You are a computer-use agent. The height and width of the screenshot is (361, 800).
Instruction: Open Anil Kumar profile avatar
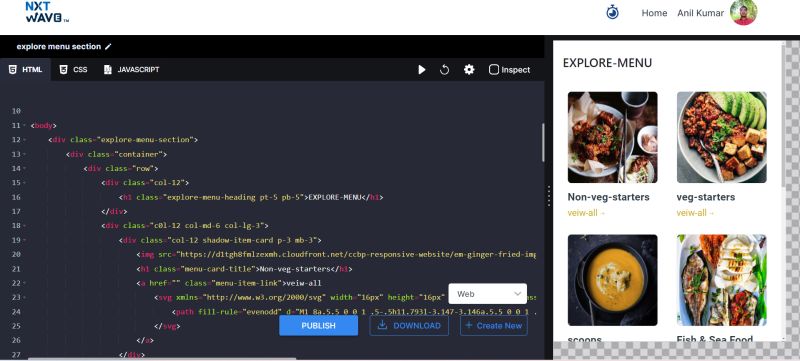743,12
